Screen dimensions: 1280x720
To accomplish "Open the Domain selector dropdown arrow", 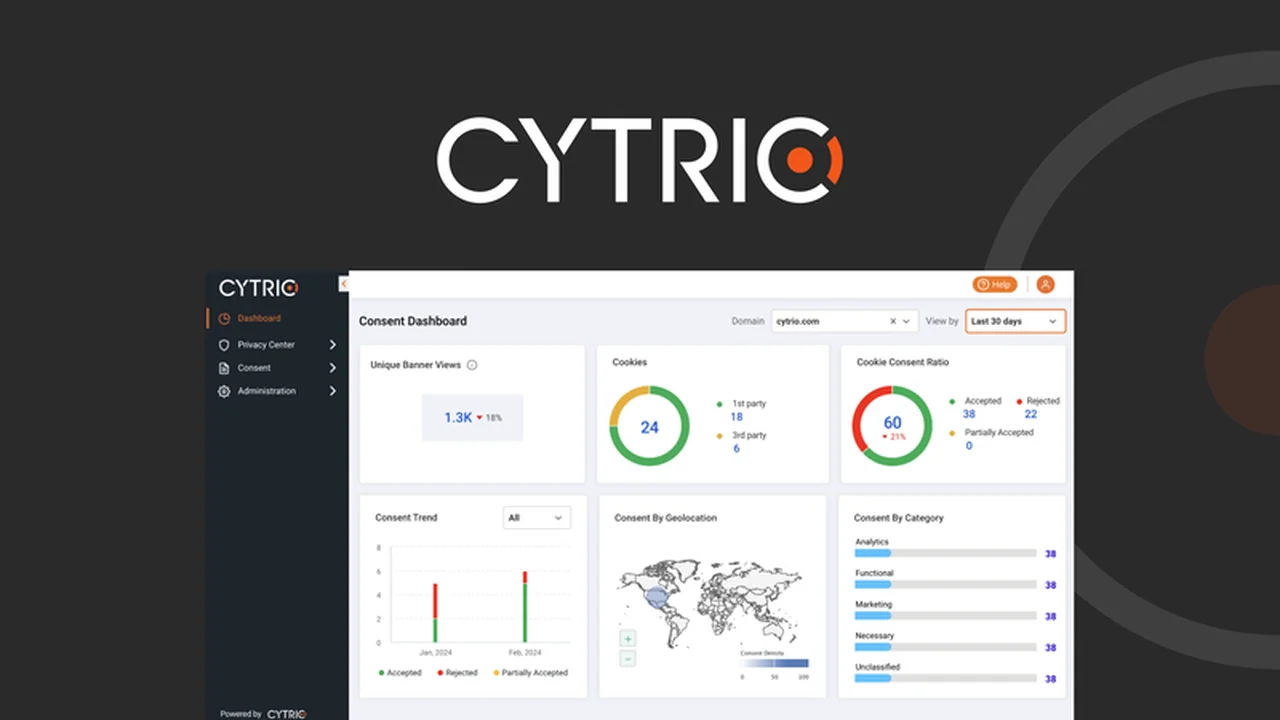I will pyautogui.click(x=906, y=321).
